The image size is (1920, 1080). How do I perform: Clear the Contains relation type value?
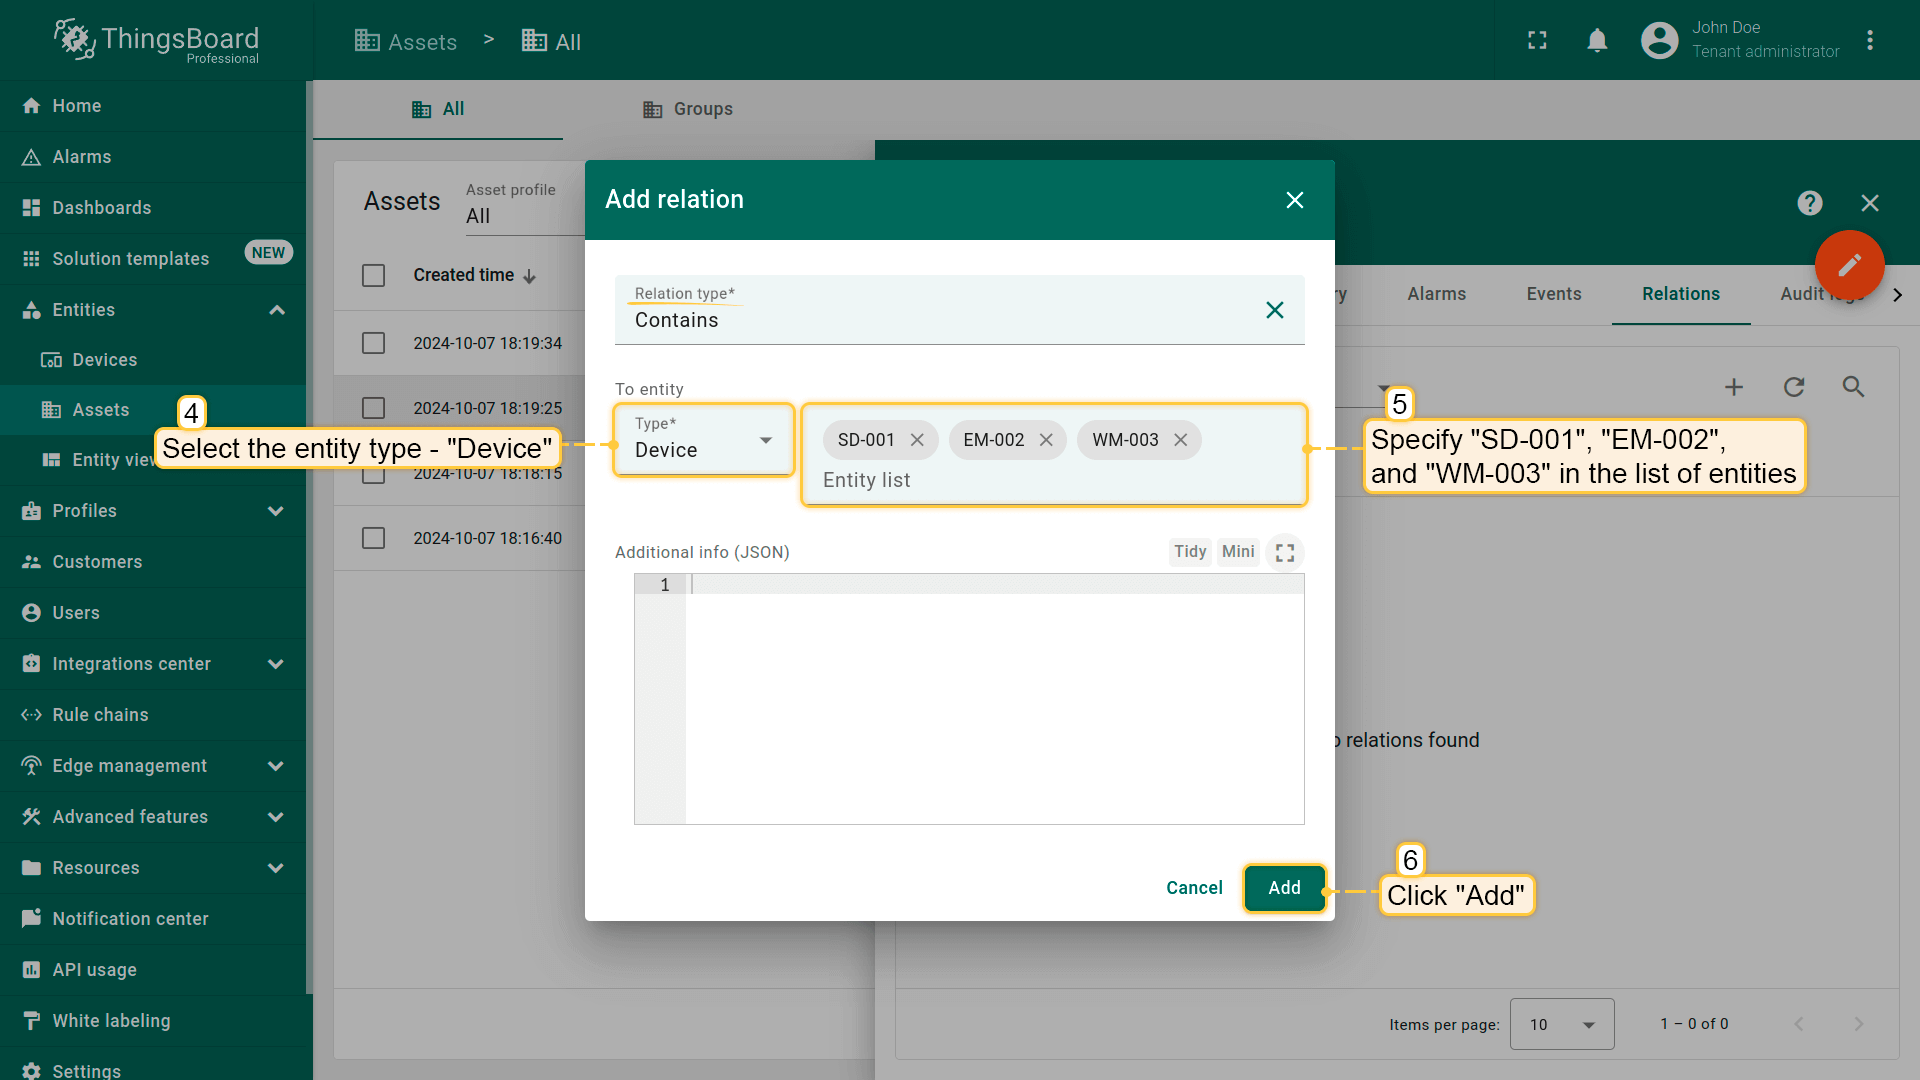[1274, 310]
